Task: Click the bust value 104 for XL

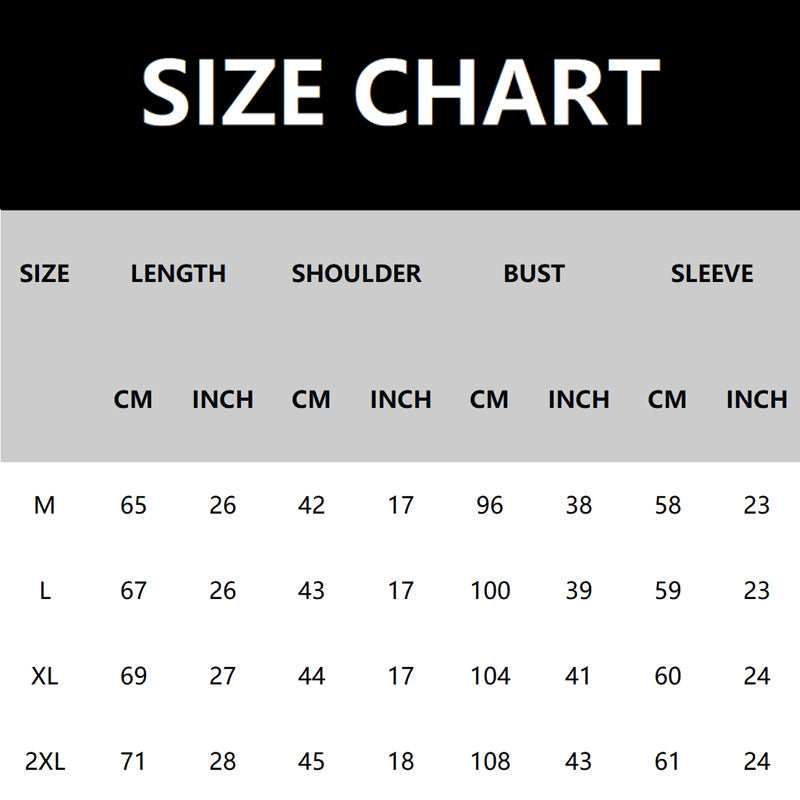Action: point(490,676)
